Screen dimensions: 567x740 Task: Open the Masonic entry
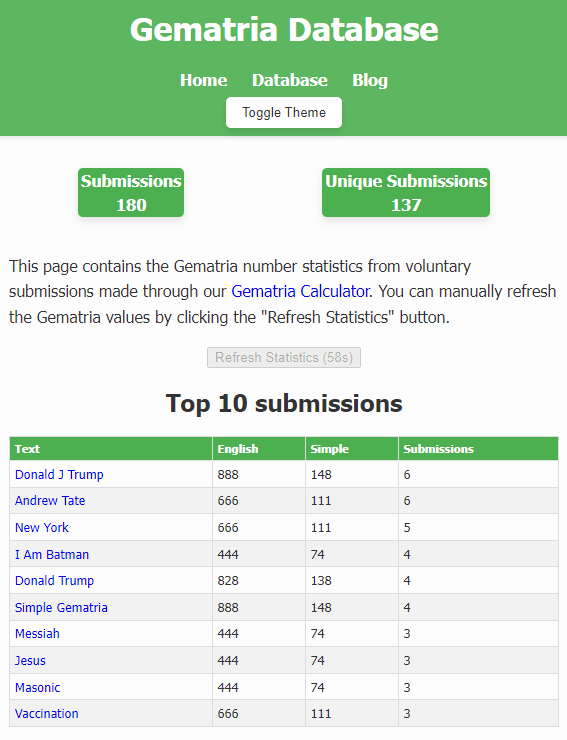tap(38, 687)
